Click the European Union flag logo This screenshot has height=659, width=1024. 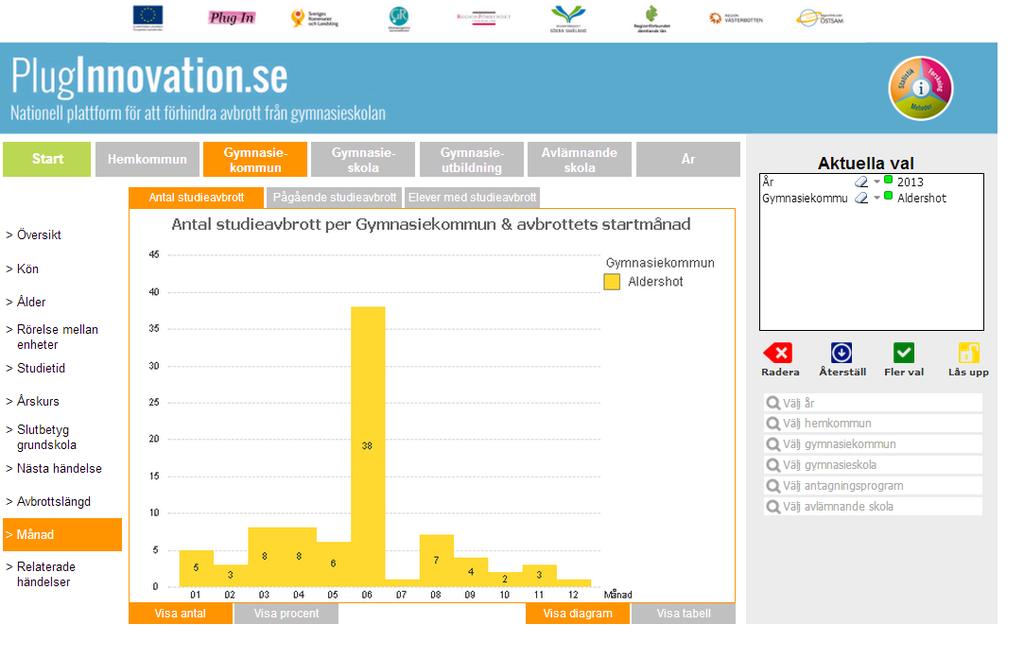pos(148,18)
